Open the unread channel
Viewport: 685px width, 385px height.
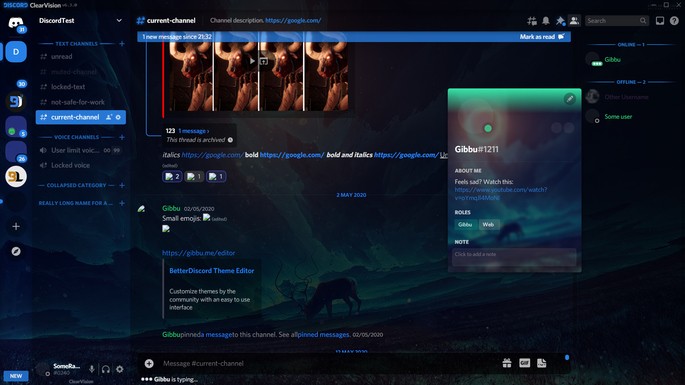[81, 56]
